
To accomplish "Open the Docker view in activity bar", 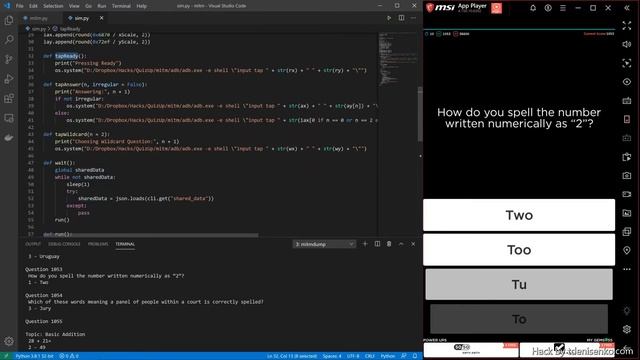I will pyautogui.click(x=9, y=138).
